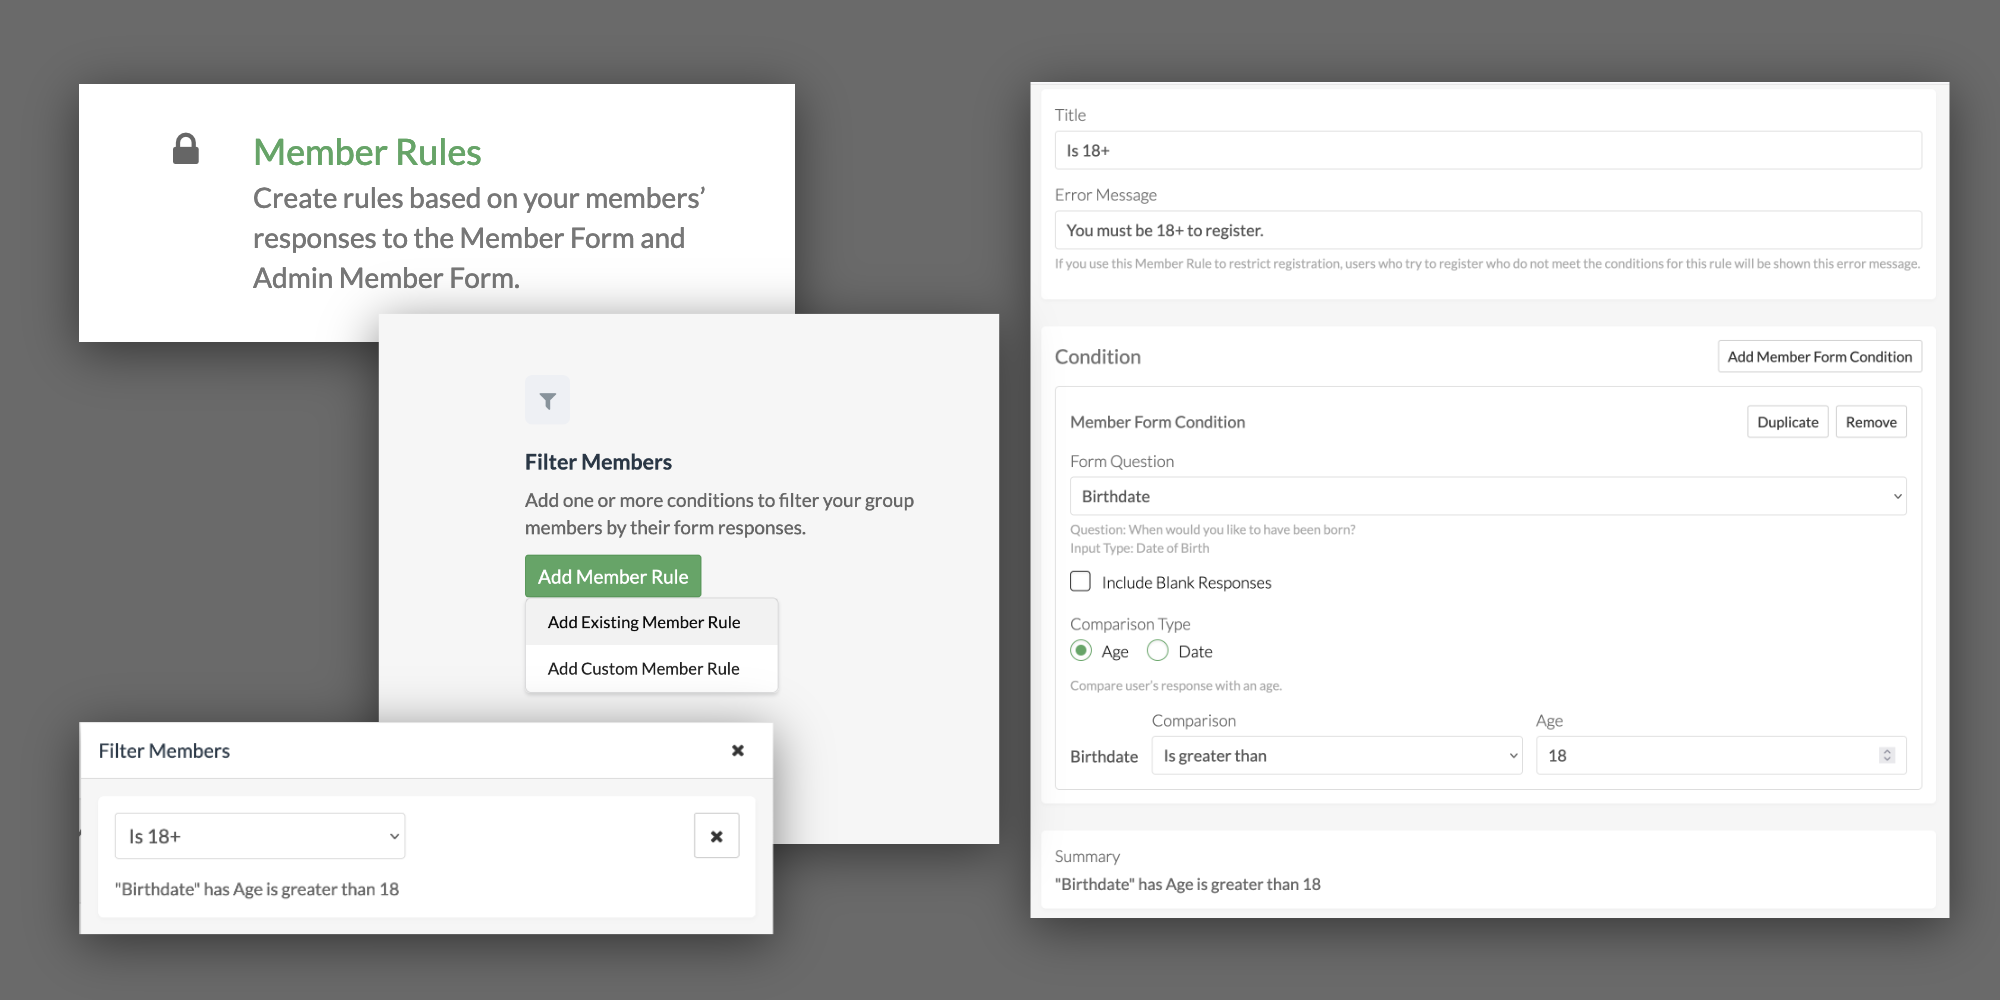The width and height of the screenshot is (2000, 1000).
Task: Select the Age comparison type
Action: pos(1081,651)
